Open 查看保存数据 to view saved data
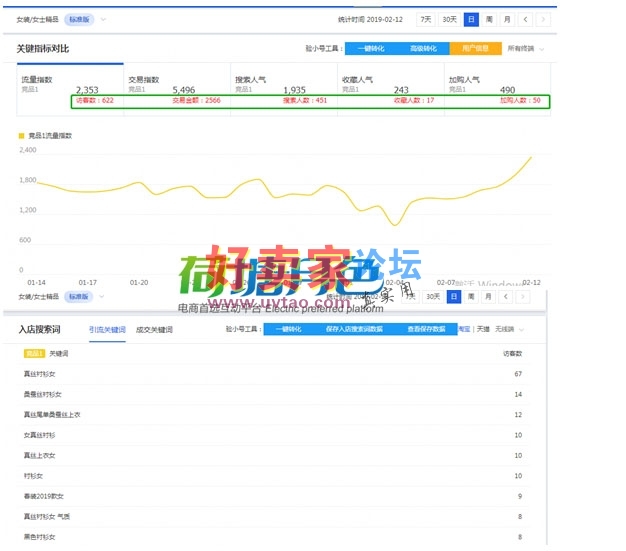Image resolution: width=626 pixels, height=551 pixels. coord(425,329)
